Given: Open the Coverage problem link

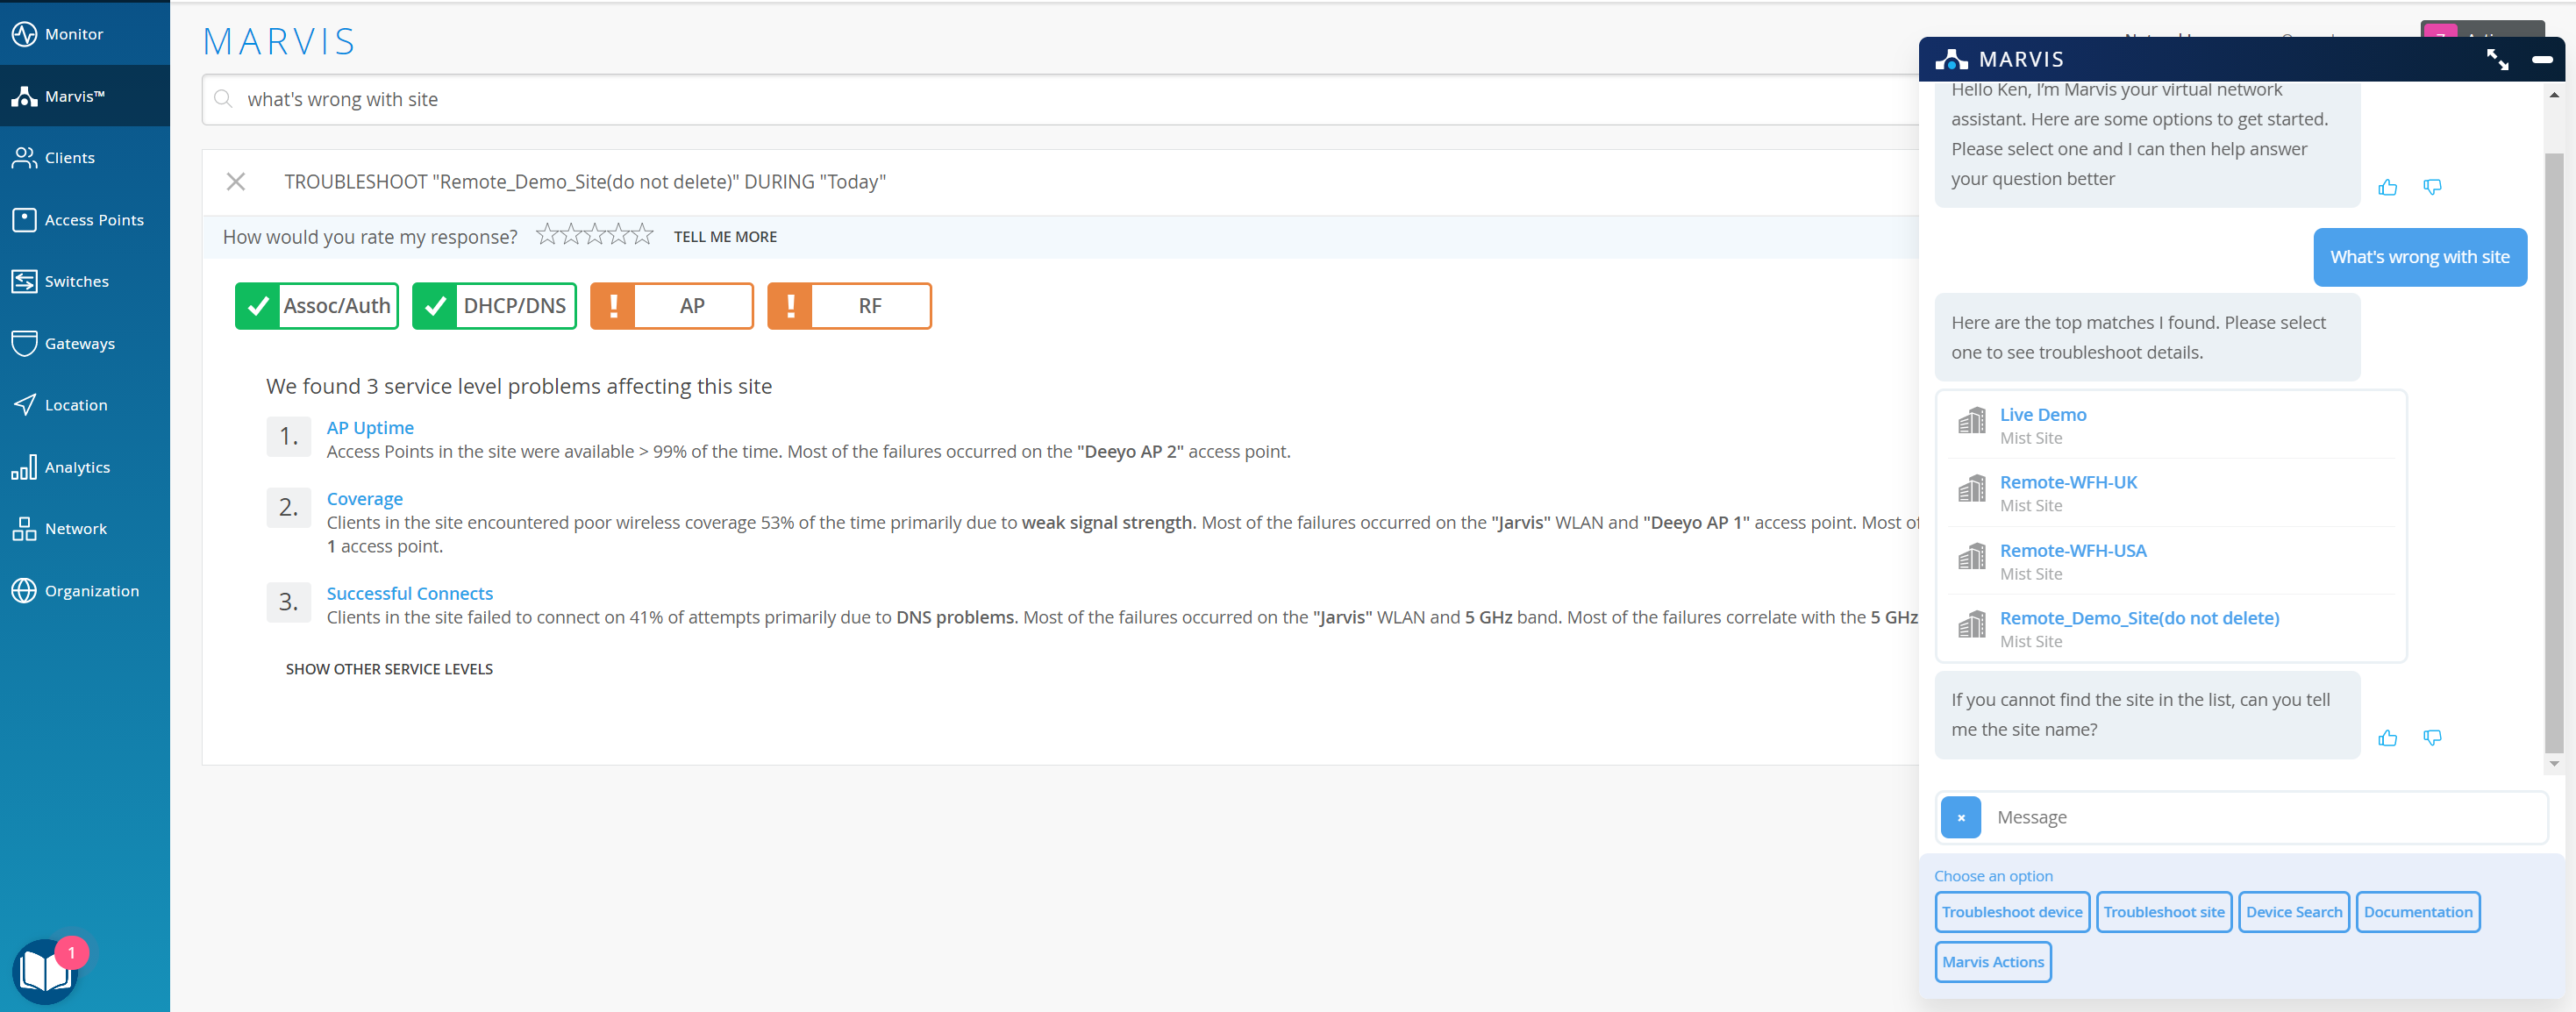Looking at the screenshot, I should coord(364,499).
